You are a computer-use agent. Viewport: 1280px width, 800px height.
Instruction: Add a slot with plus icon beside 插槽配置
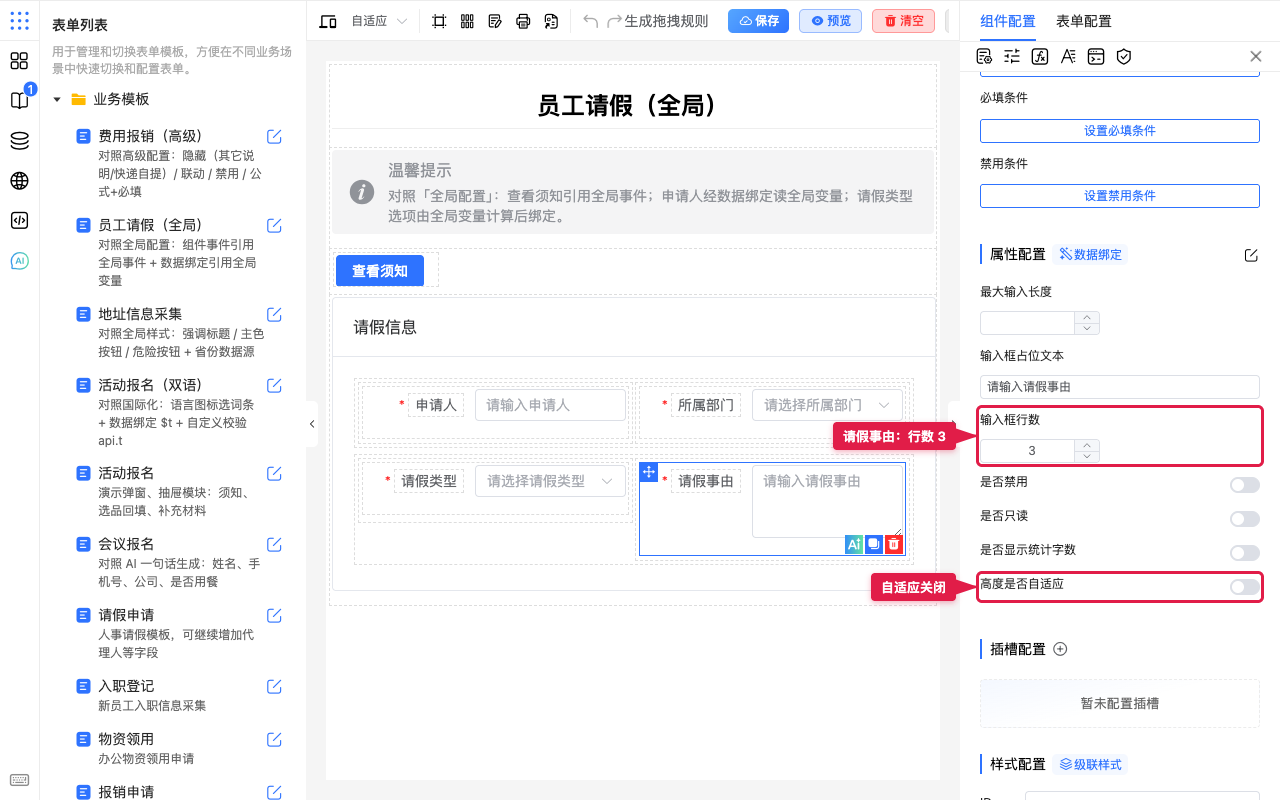click(x=1061, y=649)
